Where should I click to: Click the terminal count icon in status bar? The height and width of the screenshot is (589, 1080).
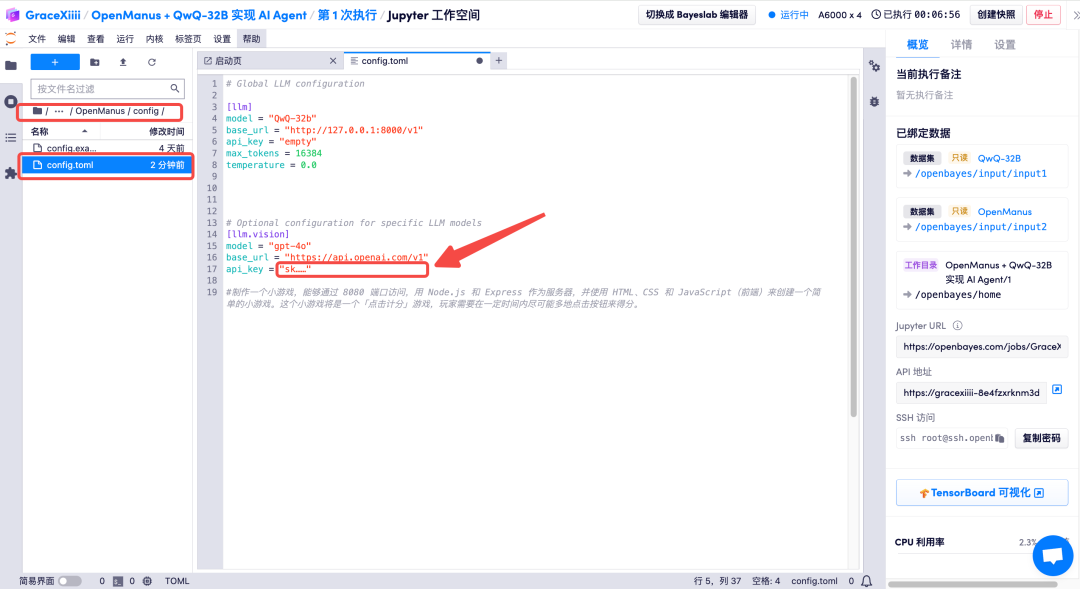point(118,581)
